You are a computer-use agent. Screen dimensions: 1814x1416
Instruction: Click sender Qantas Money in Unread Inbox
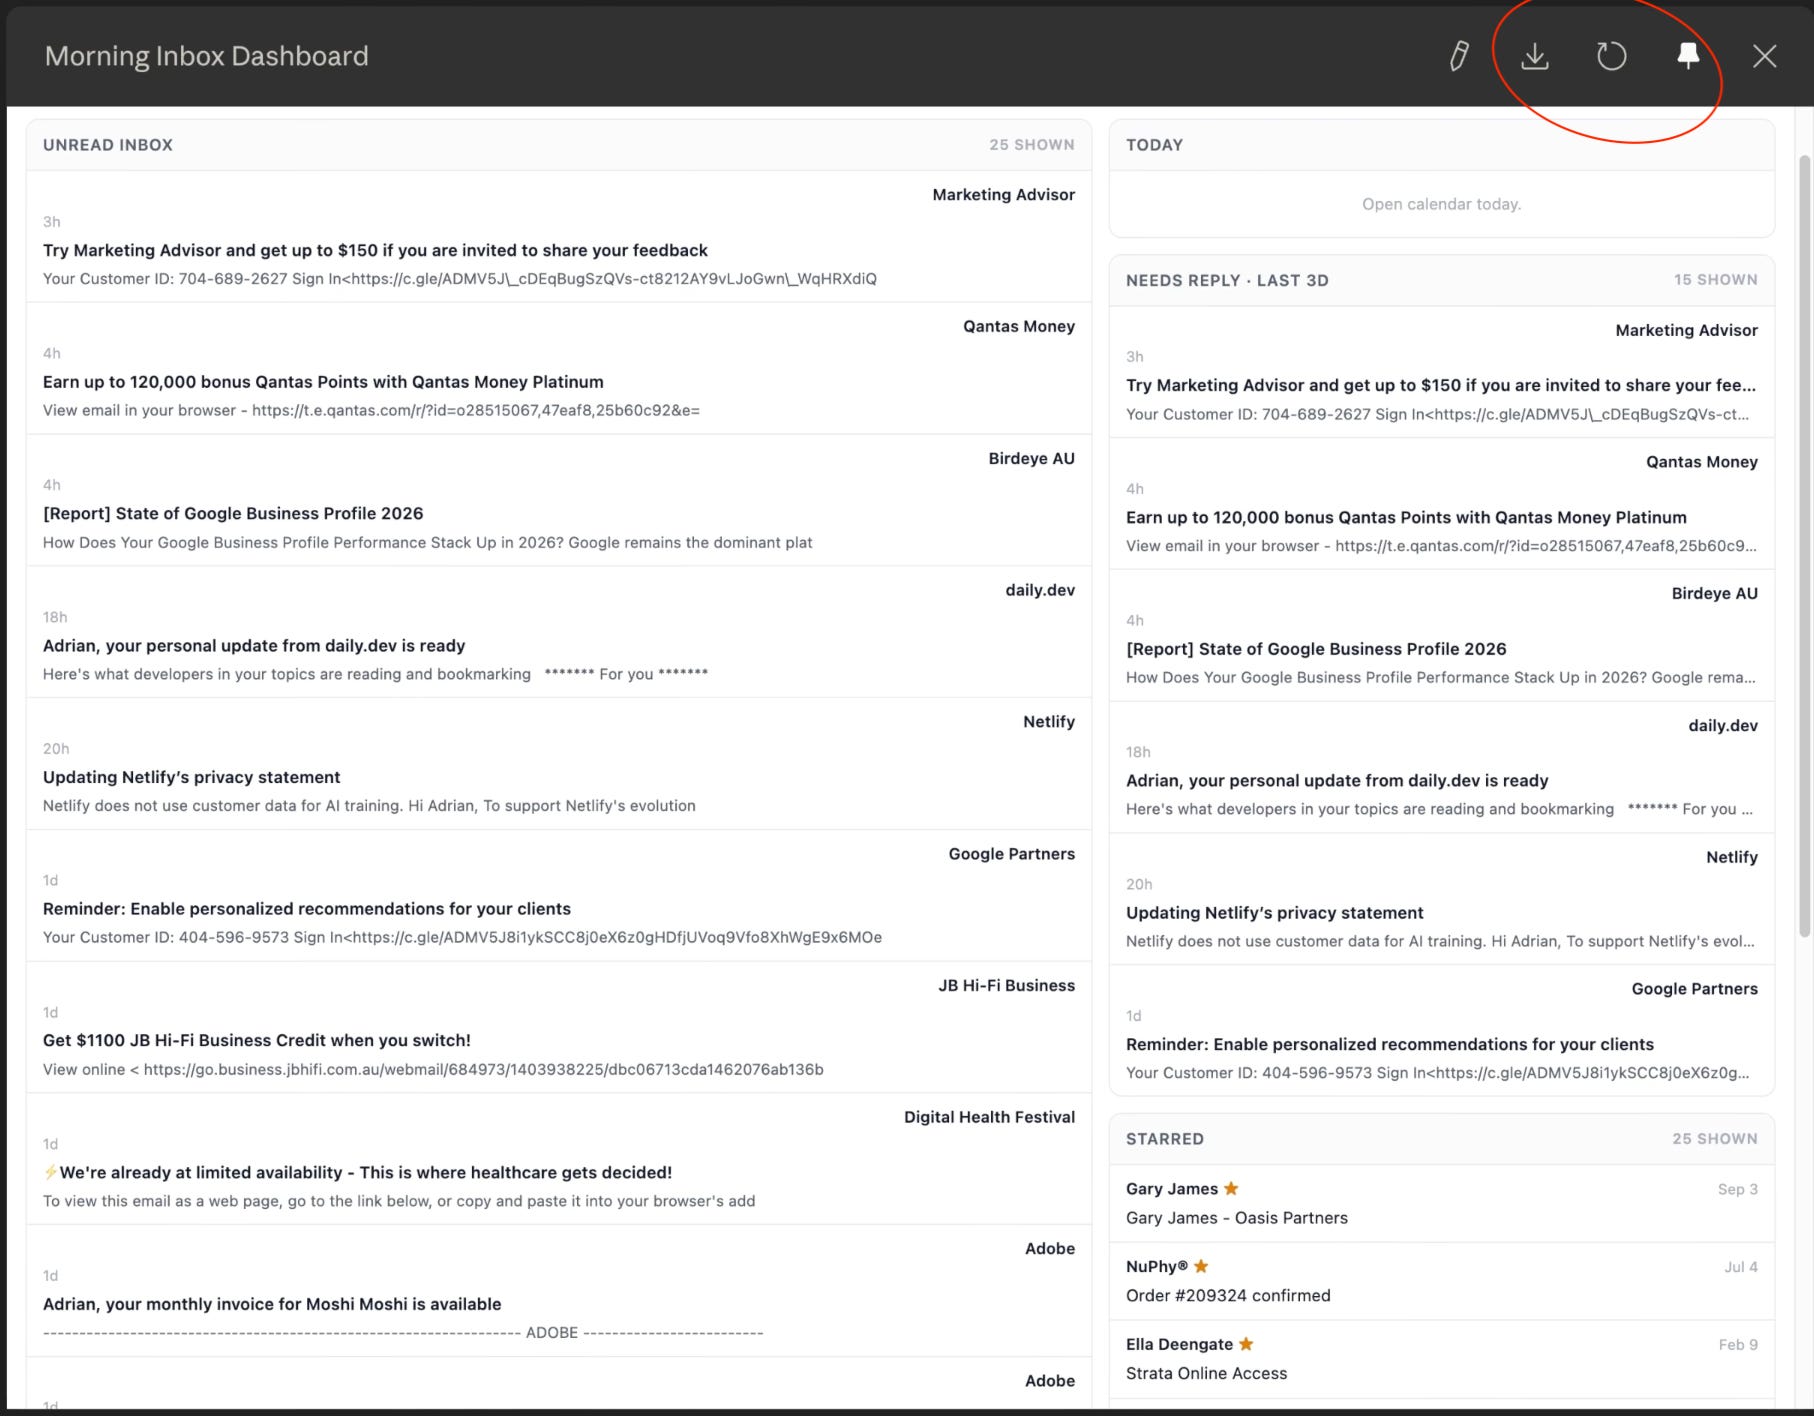coord(1019,327)
